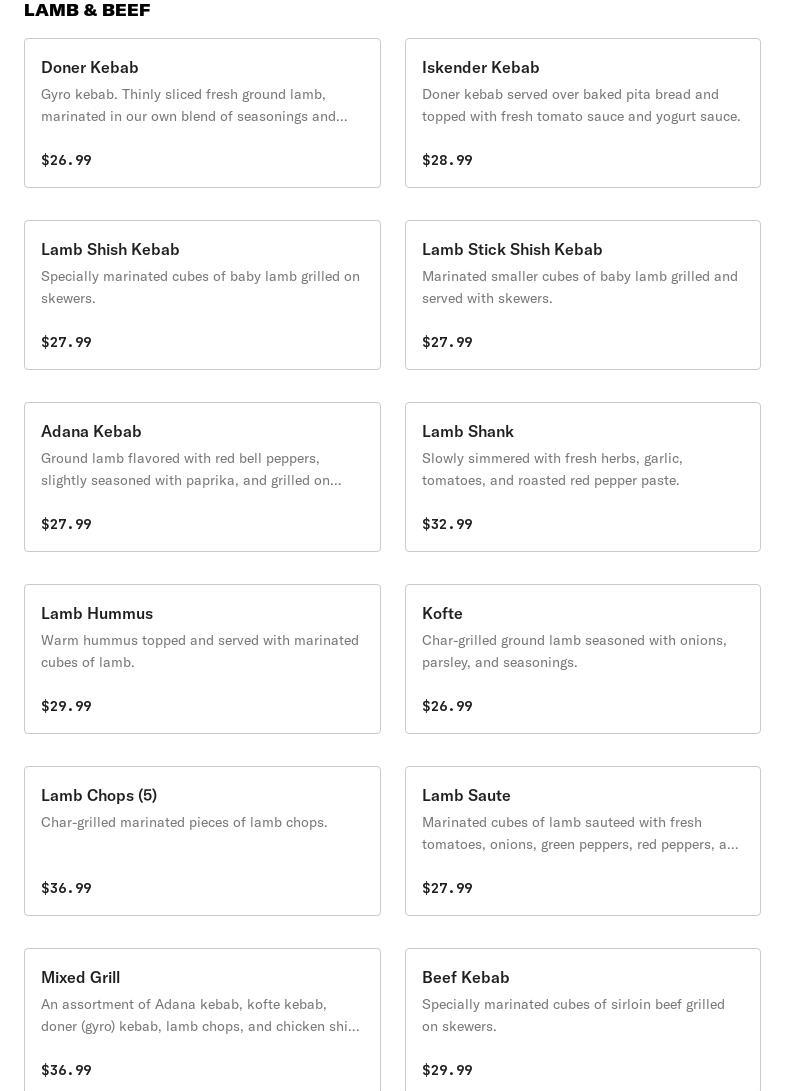Viewport: 785px width, 1091px height.
Task: Select the Lamb Shank menu card
Action: point(582,477)
